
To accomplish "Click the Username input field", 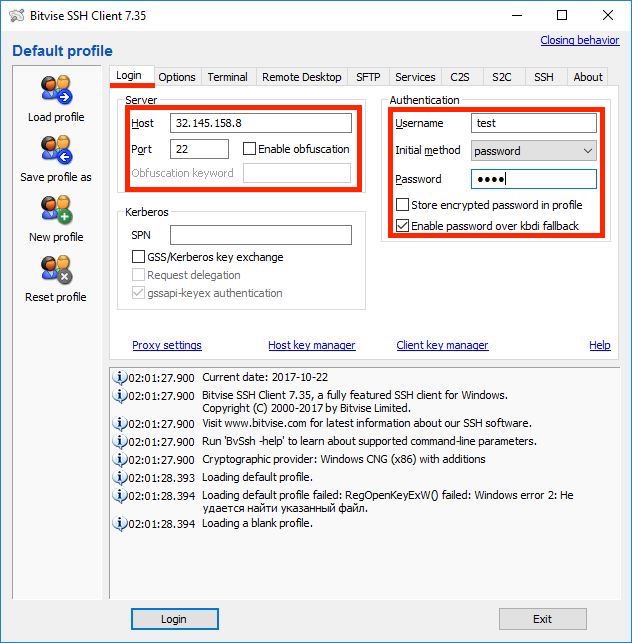I will coord(534,123).
